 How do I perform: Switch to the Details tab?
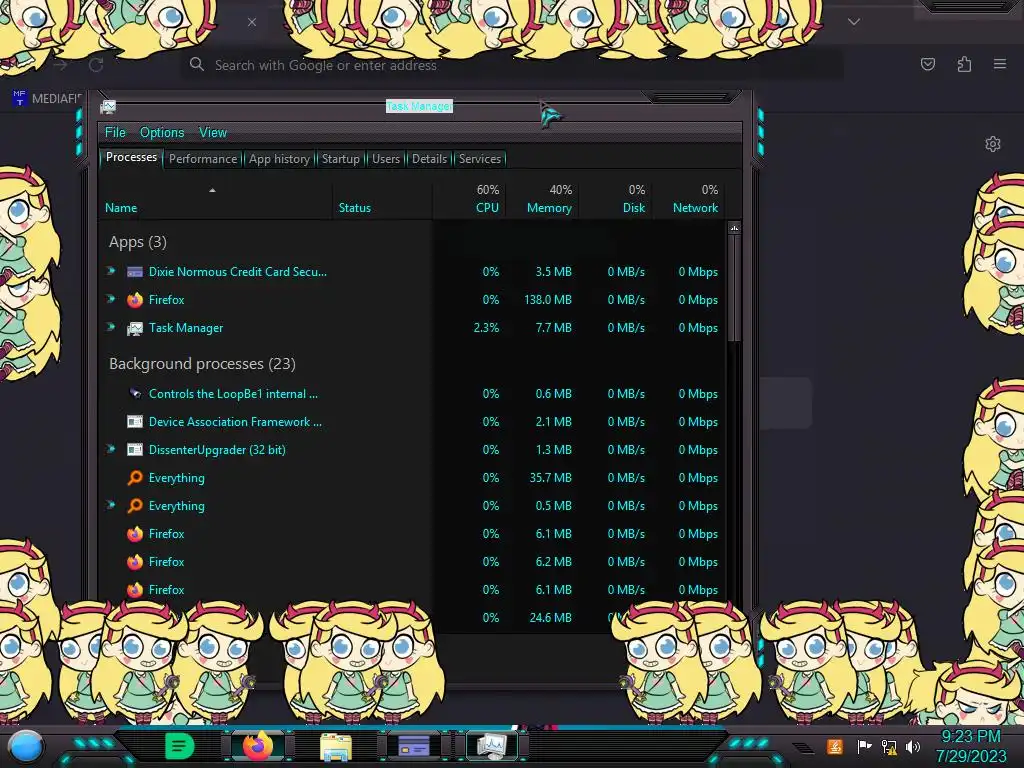click(x=429, y=159)
